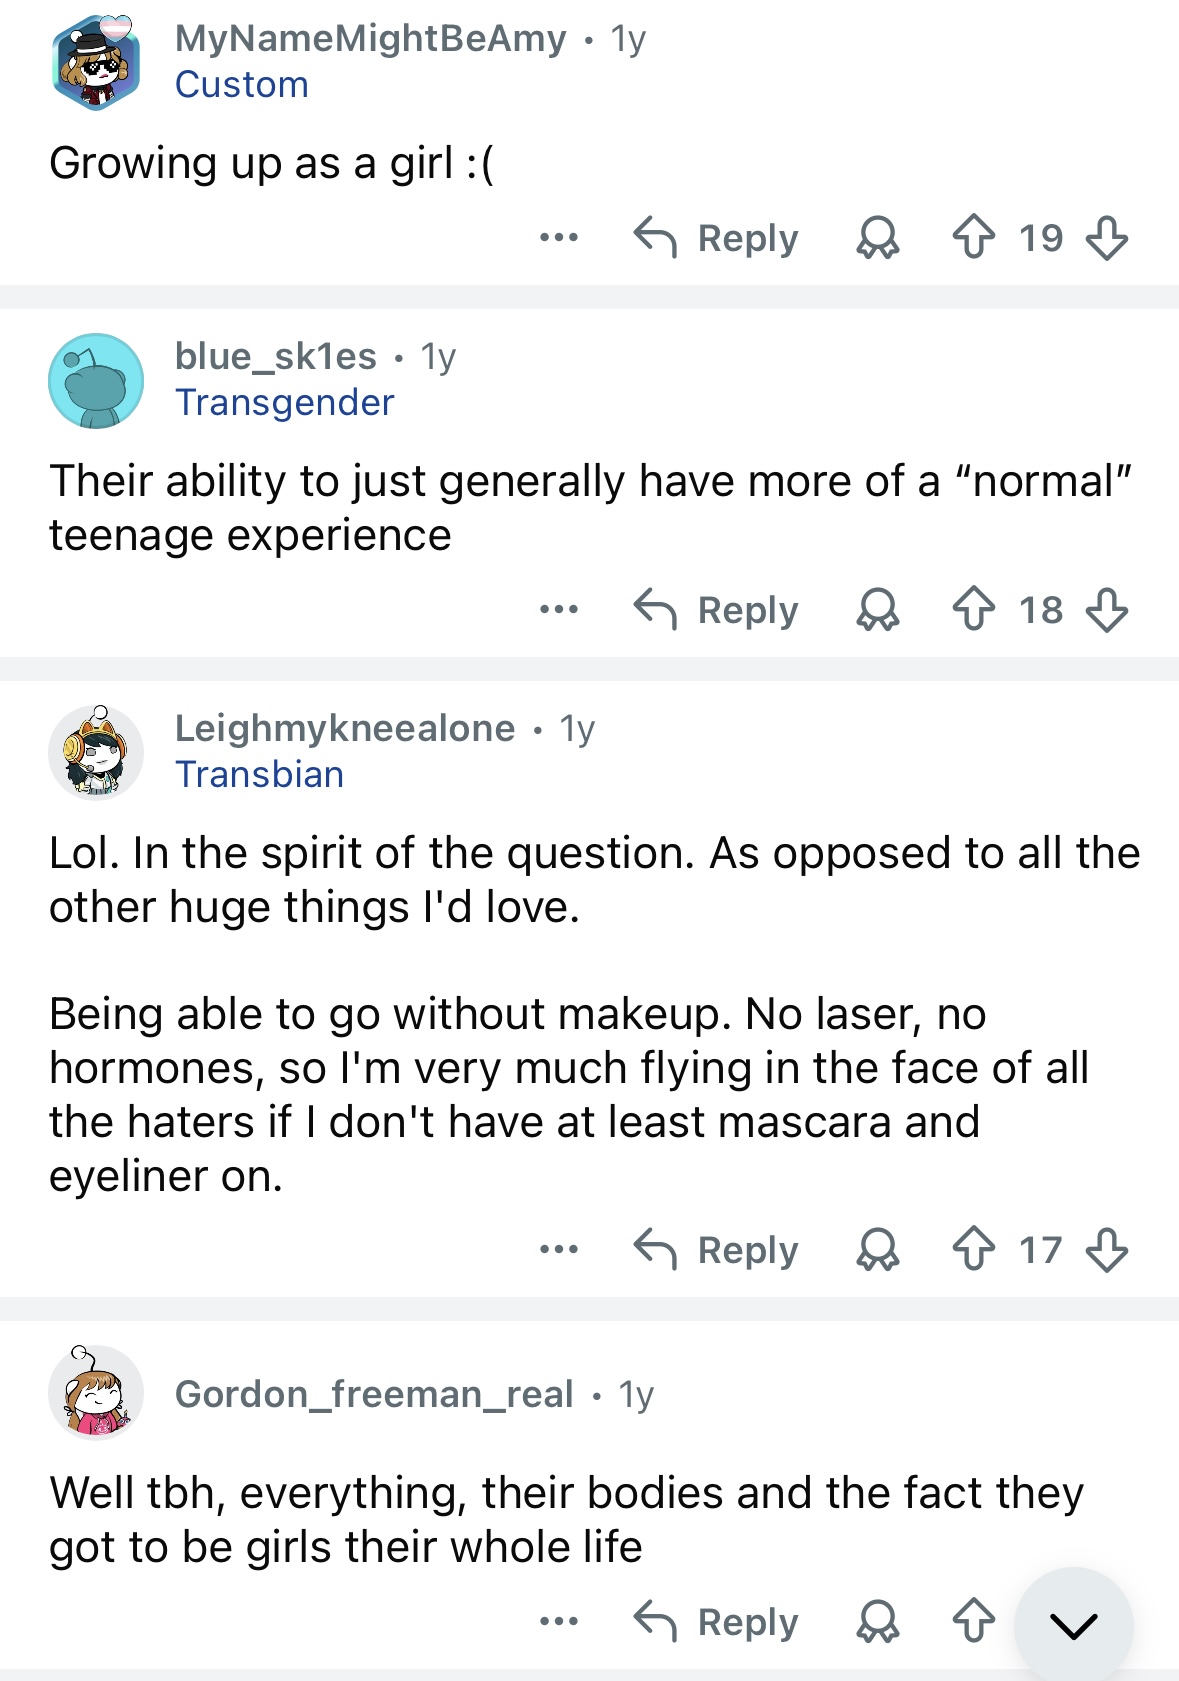Reply to MyNameMightBeAmy's comment
This screenshot has width=1179, height=1681.
[717, 238]
